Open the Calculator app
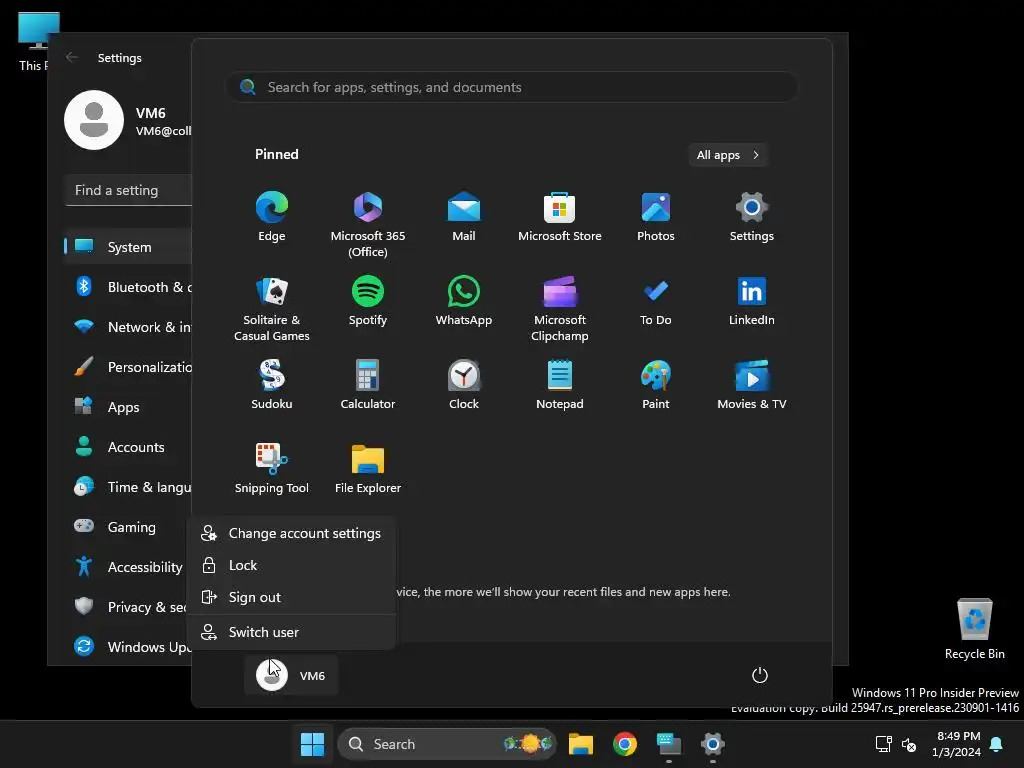Viewport: 1024px width, 768px height. click(x=368, y=385)
